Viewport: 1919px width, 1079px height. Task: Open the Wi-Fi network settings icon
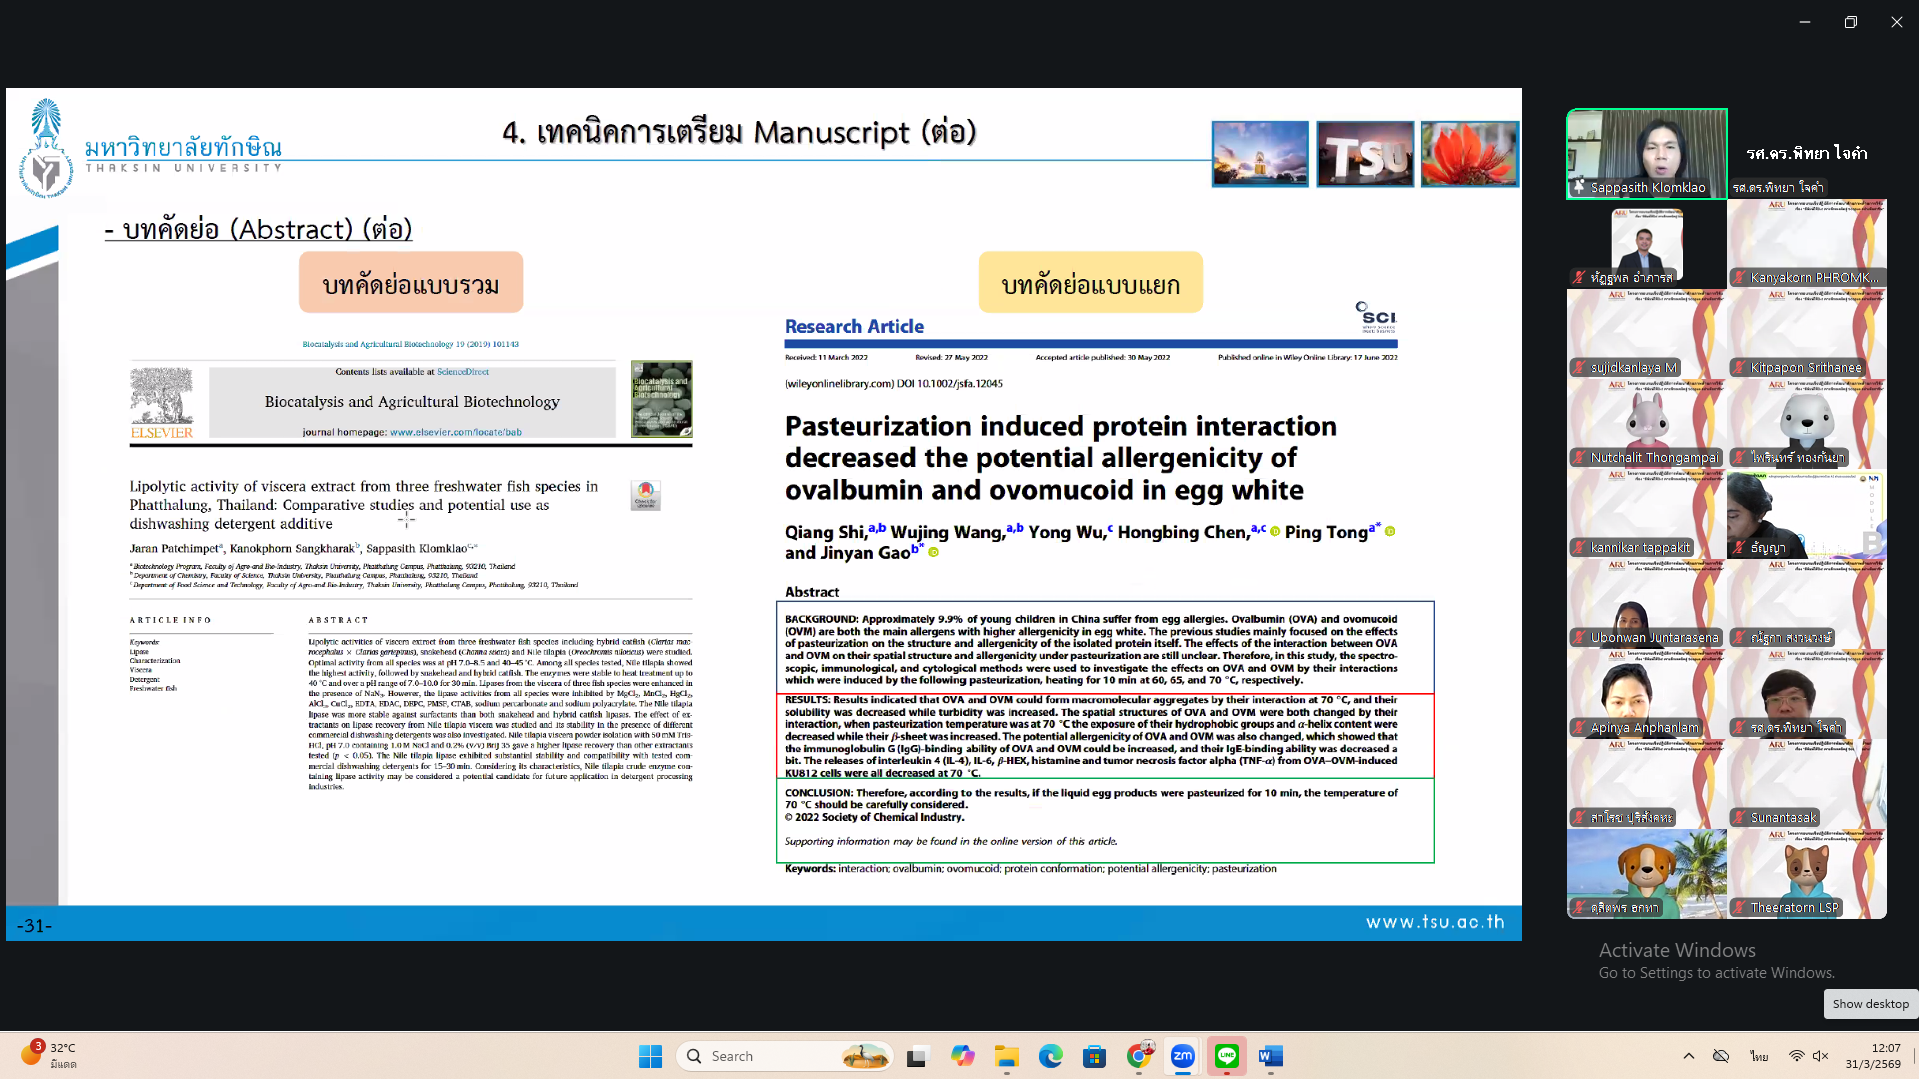coord(1796,1056)
